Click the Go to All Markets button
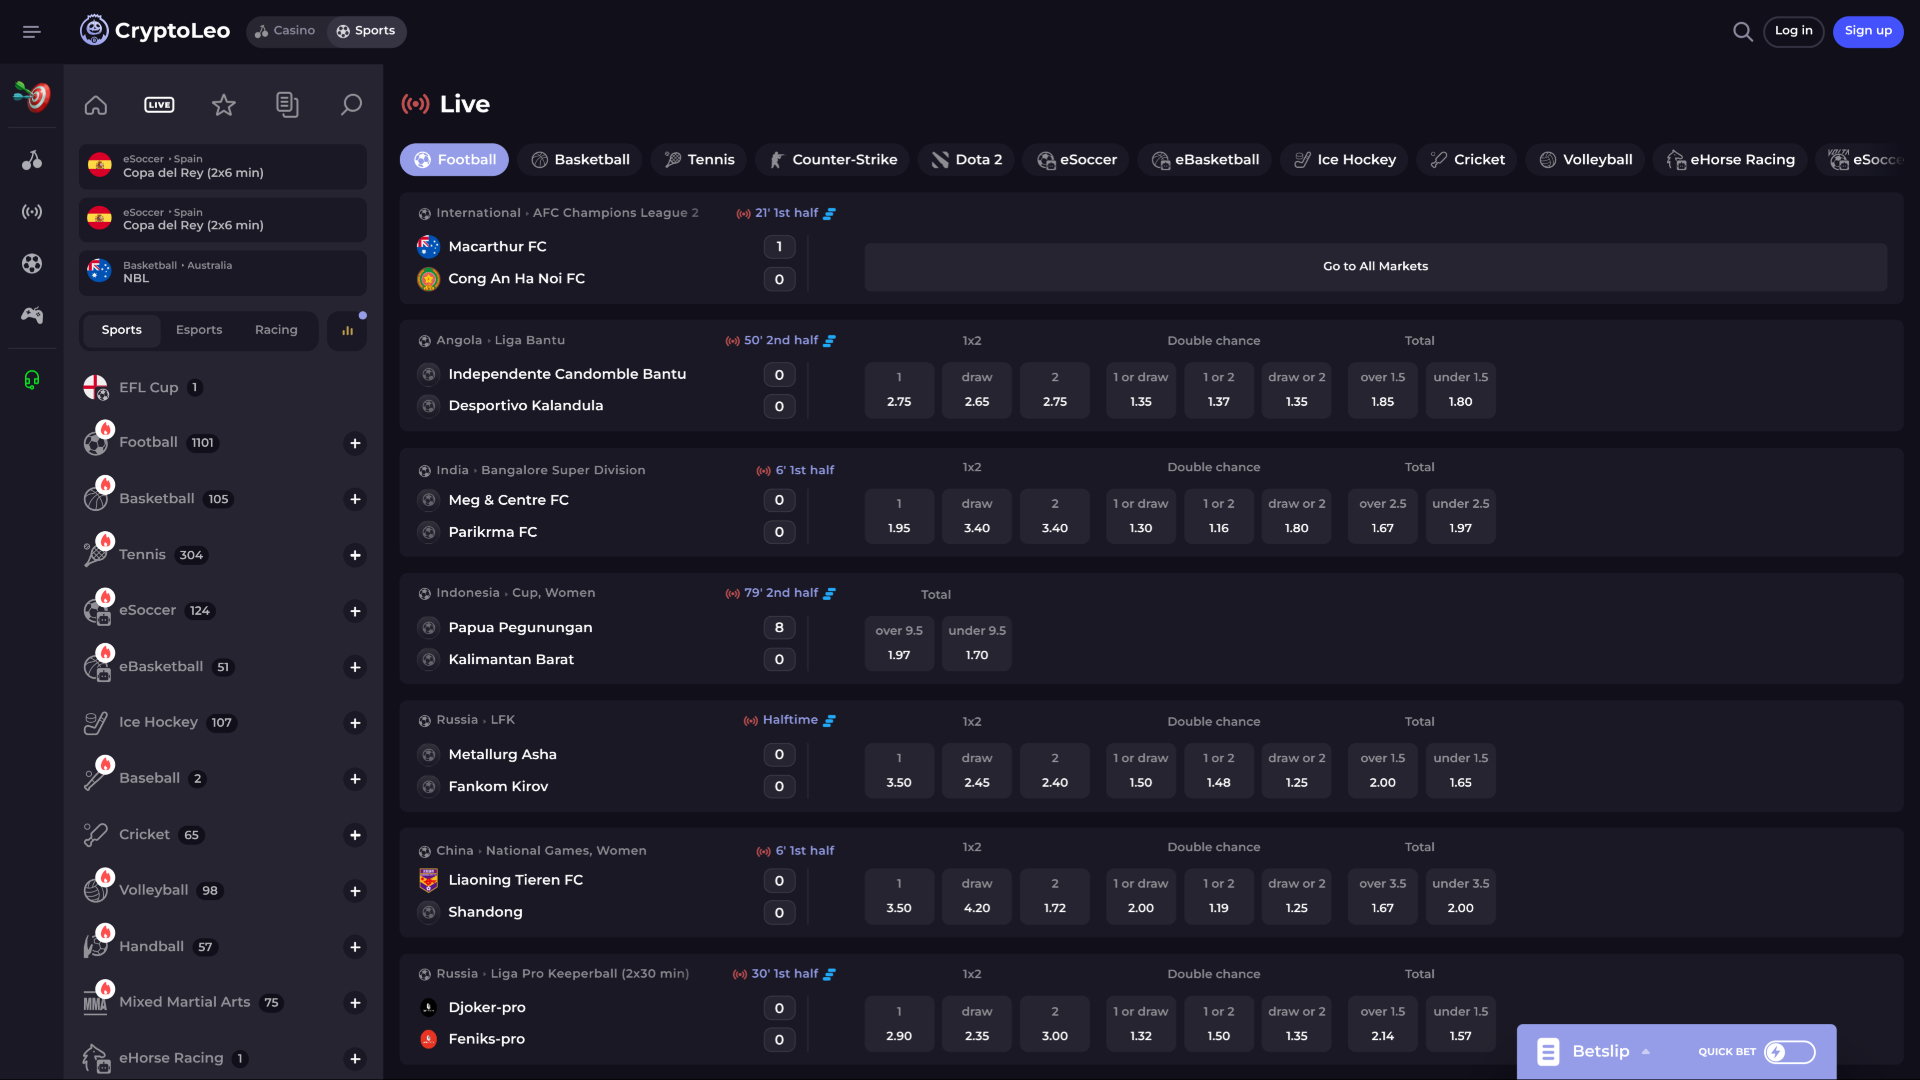 [1375, 266]
